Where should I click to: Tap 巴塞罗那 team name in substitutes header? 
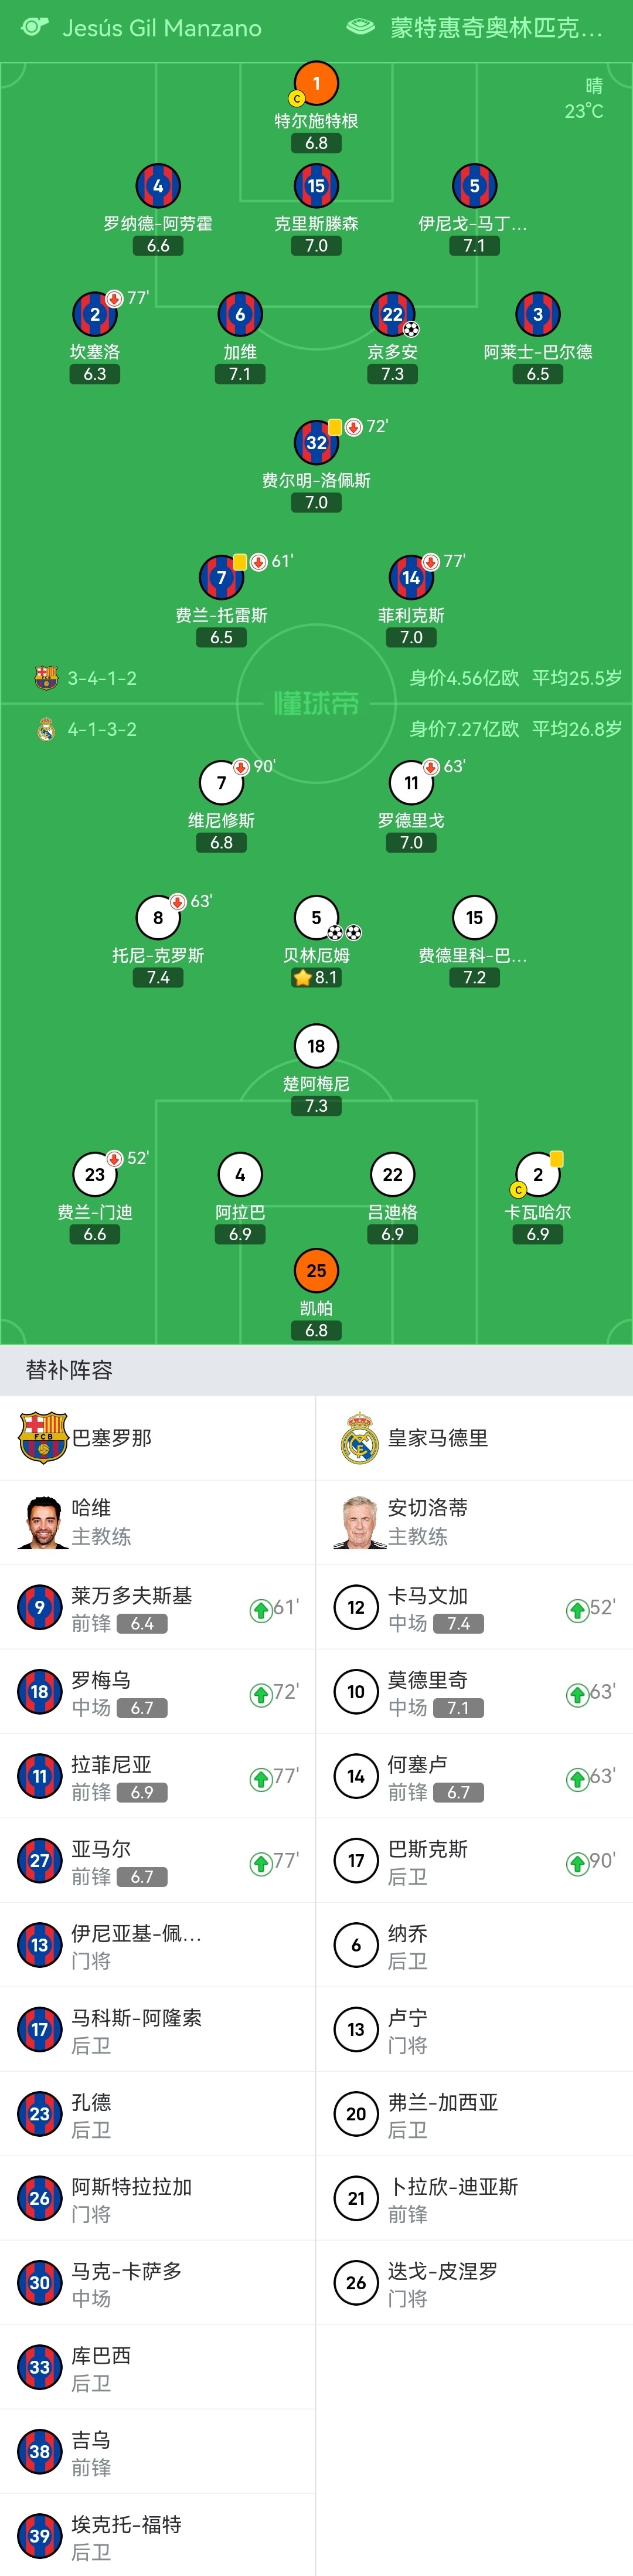click(112, 1437)
